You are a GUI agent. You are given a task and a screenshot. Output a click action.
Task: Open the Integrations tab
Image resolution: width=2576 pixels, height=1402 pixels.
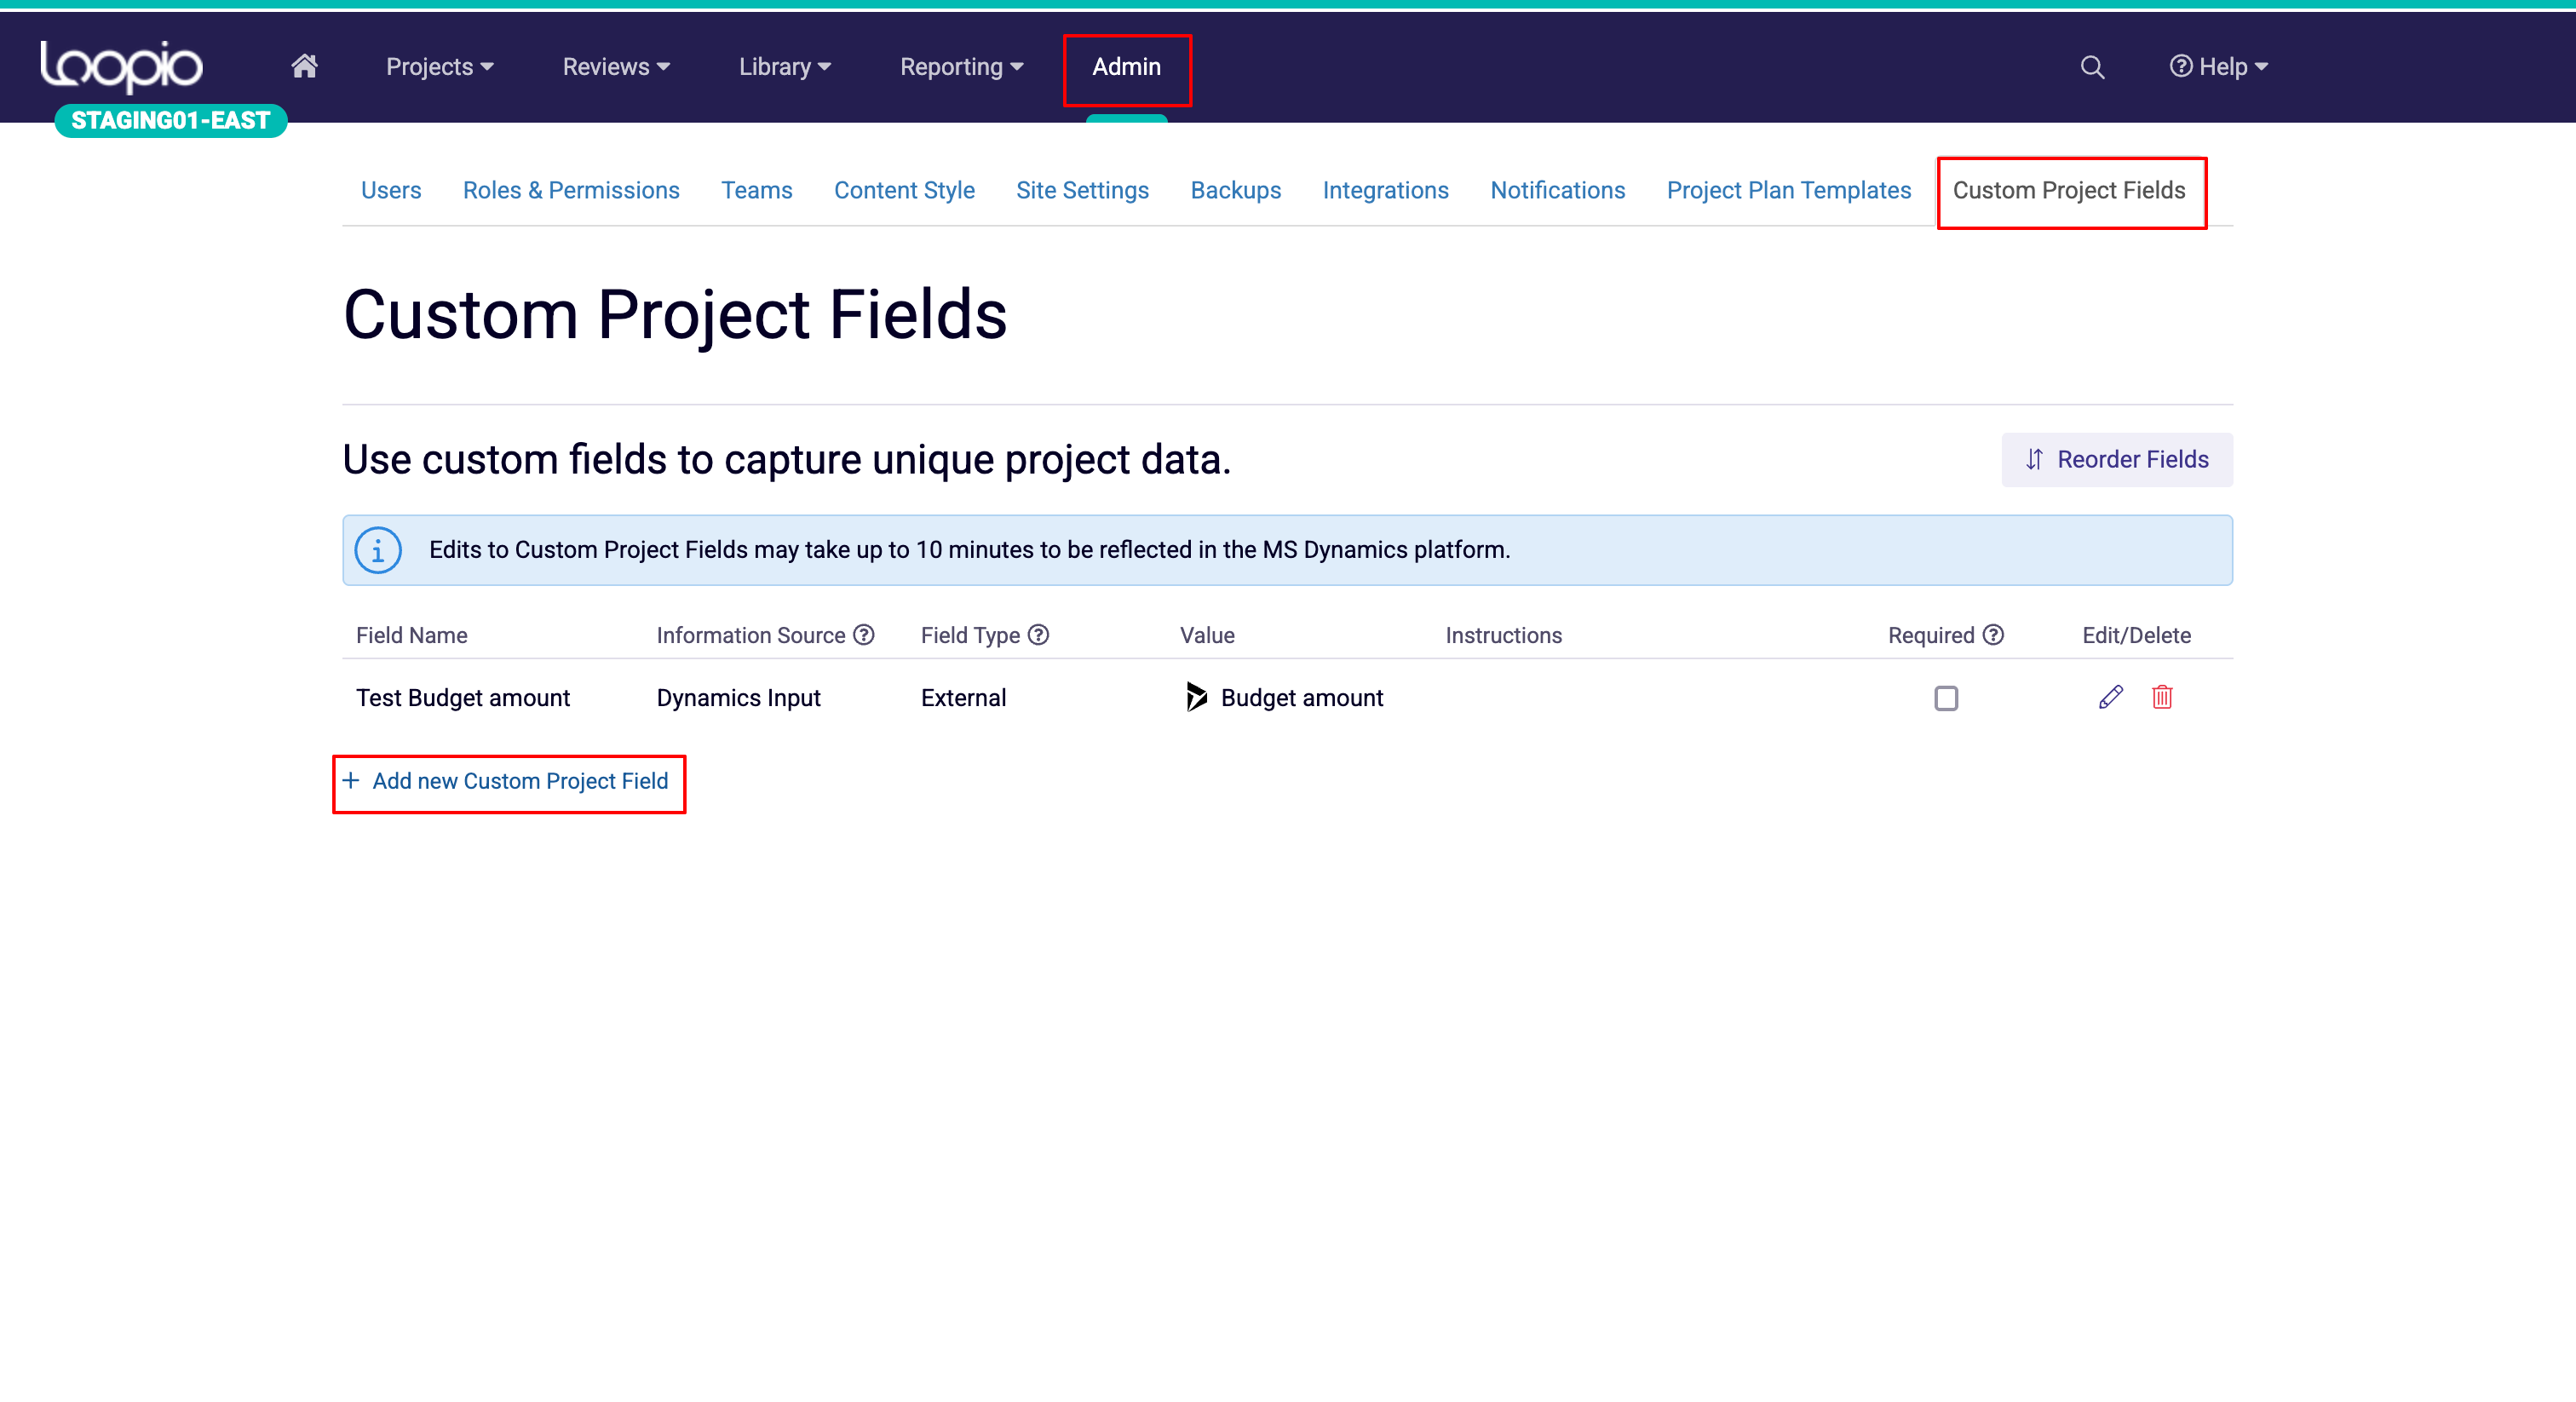point(1385,190)
